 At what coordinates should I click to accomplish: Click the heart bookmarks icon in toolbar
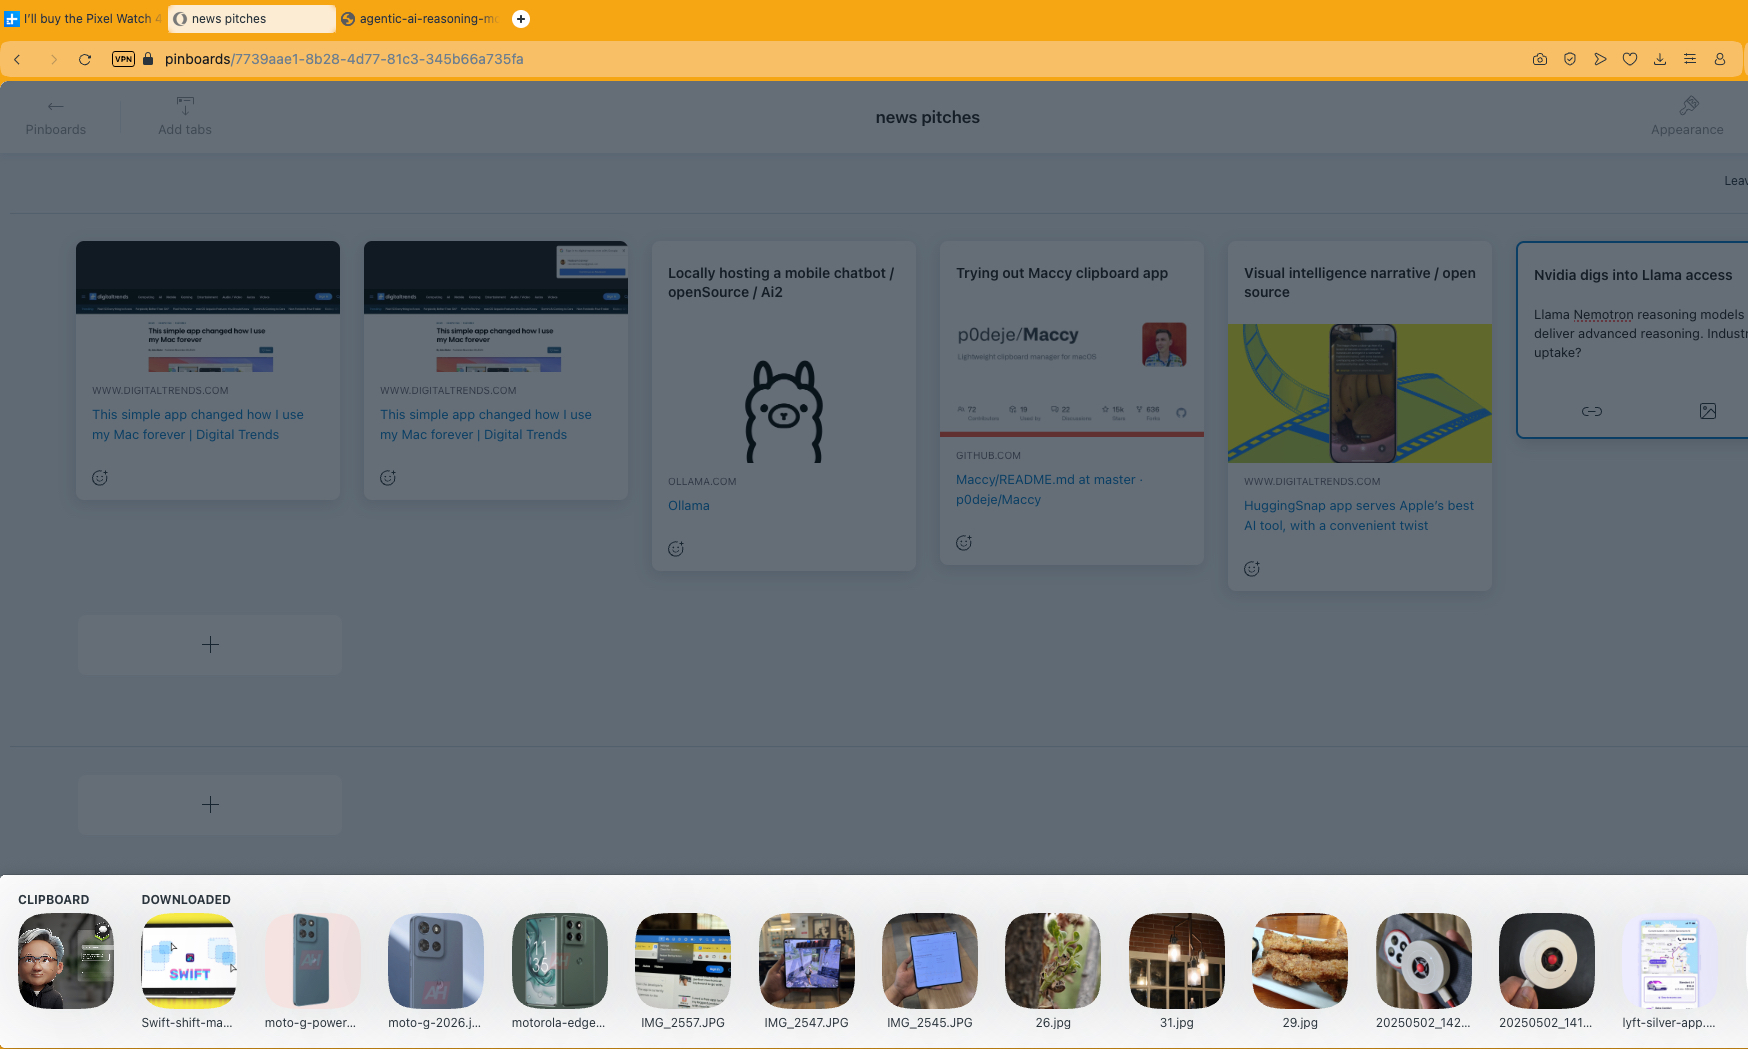(x=1630, y=59)
